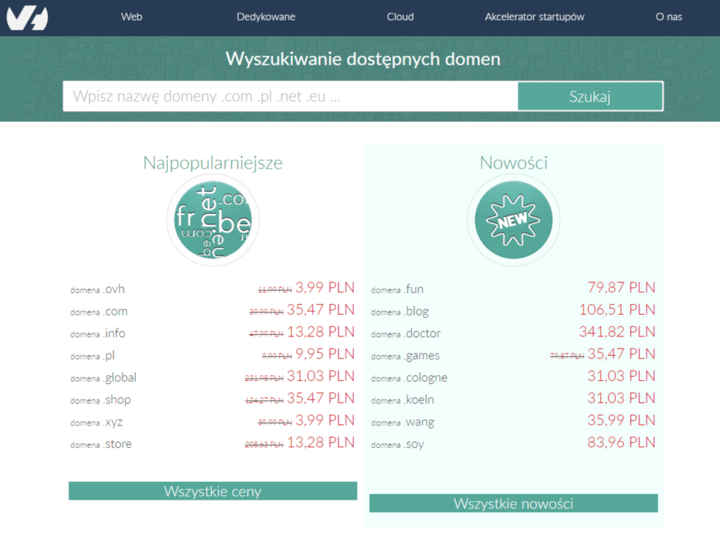The height and width of the screenshot is (556, 720).
Task: Select the .store domain entry
Action: point(212,443)
